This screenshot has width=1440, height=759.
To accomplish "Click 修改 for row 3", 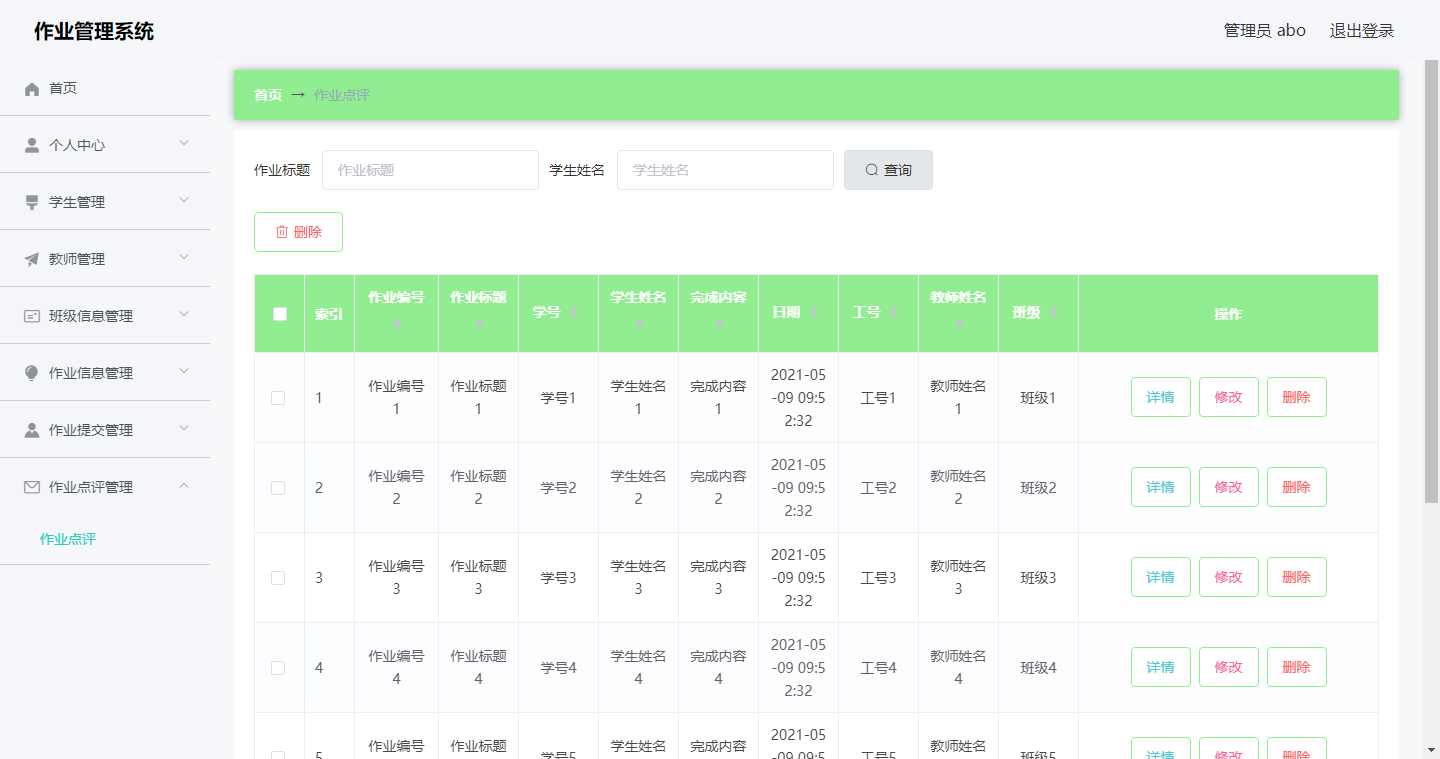I will pos(1228,577).
